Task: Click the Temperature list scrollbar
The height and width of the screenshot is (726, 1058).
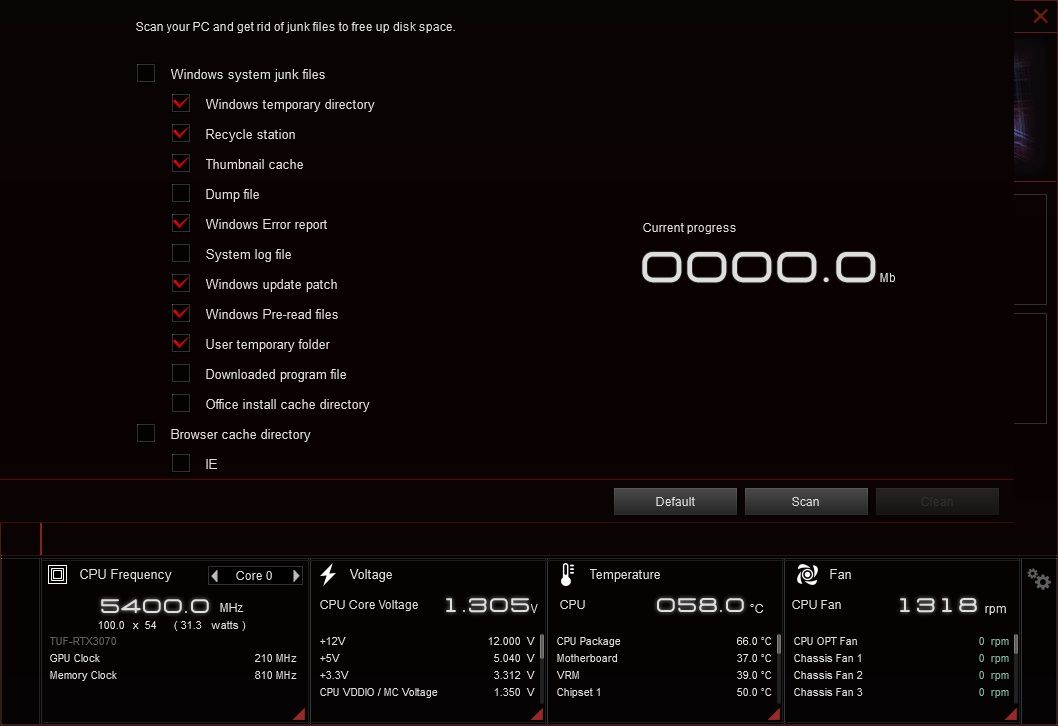Action: [x=779, y=644]
